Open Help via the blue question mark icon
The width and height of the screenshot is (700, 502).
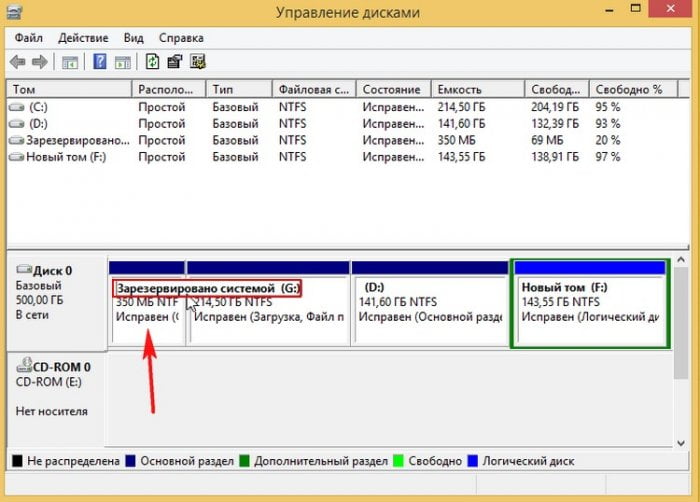point(100,62)
